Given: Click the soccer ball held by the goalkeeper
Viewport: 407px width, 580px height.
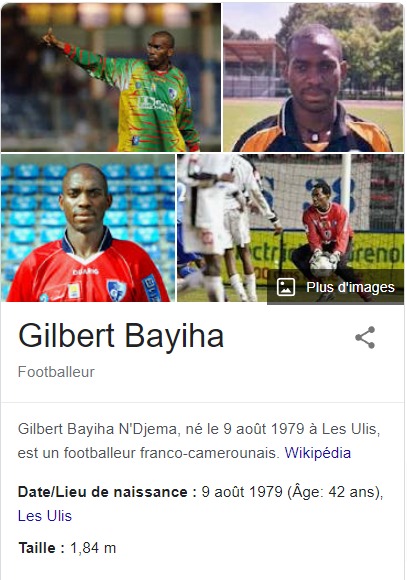Looking at the screenshot, I should pos(322,266).
